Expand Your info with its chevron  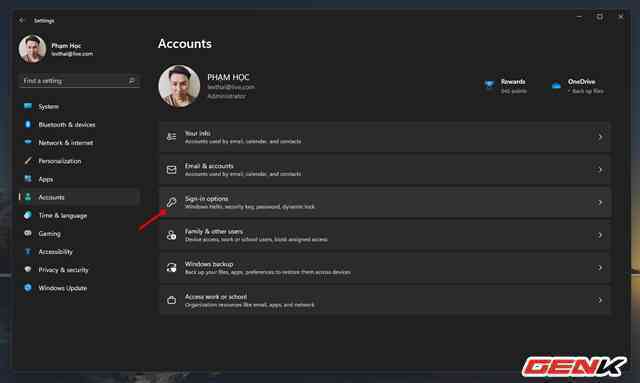pyautogui.click(x=600, y=137)
